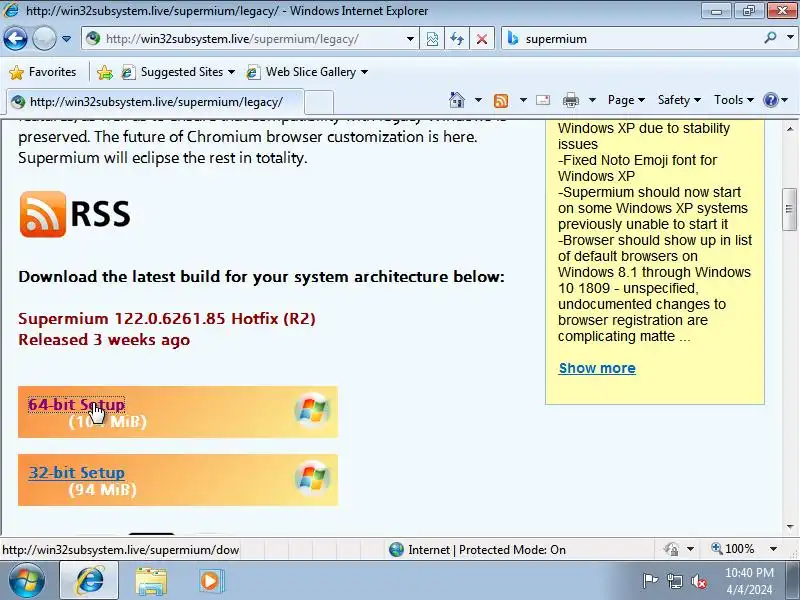Click the muted volume tray icon
This screenshot has height=600, width=800.
coord(698,581)
